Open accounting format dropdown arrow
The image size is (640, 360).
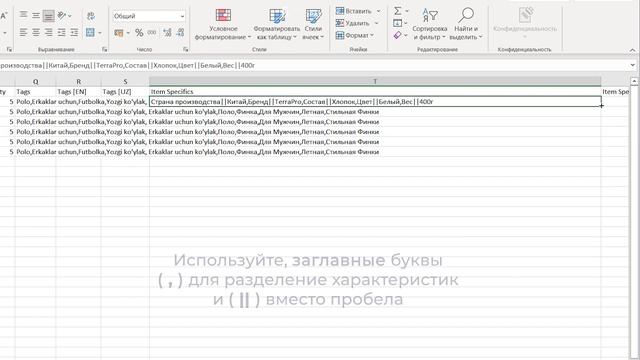pos(128,33)
